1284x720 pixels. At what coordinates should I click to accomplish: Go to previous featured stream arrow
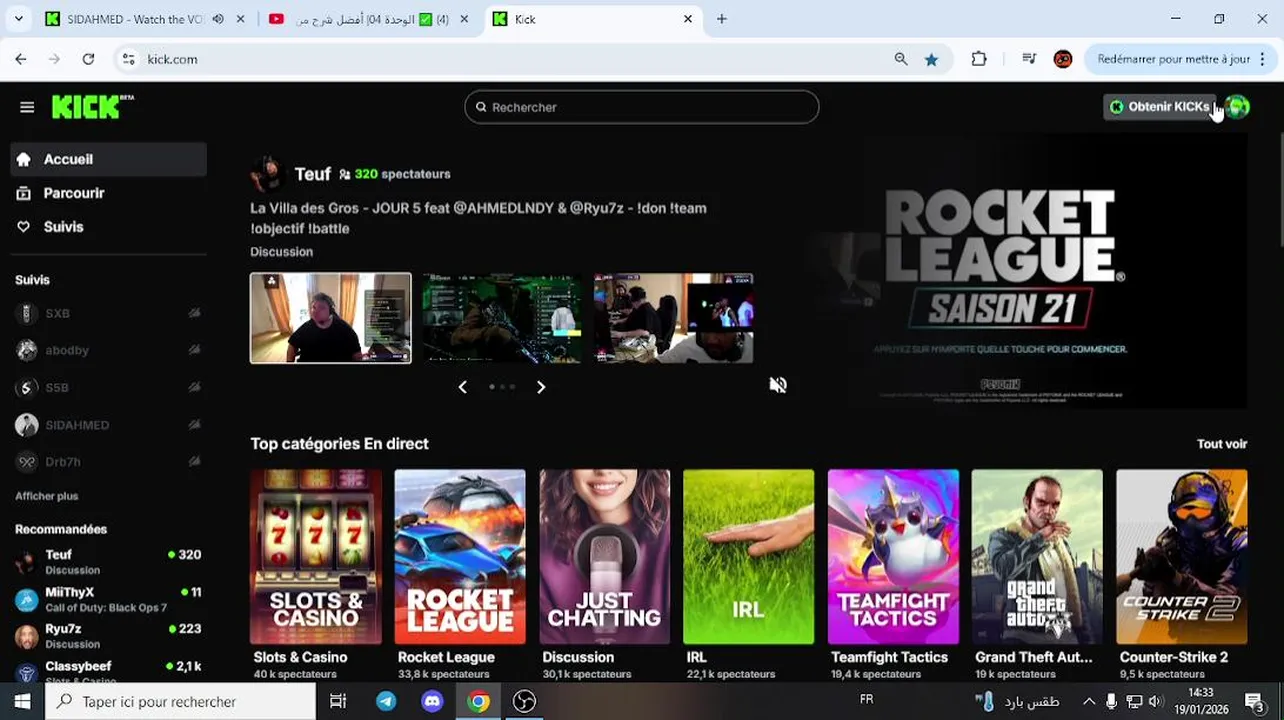point(462,387)
